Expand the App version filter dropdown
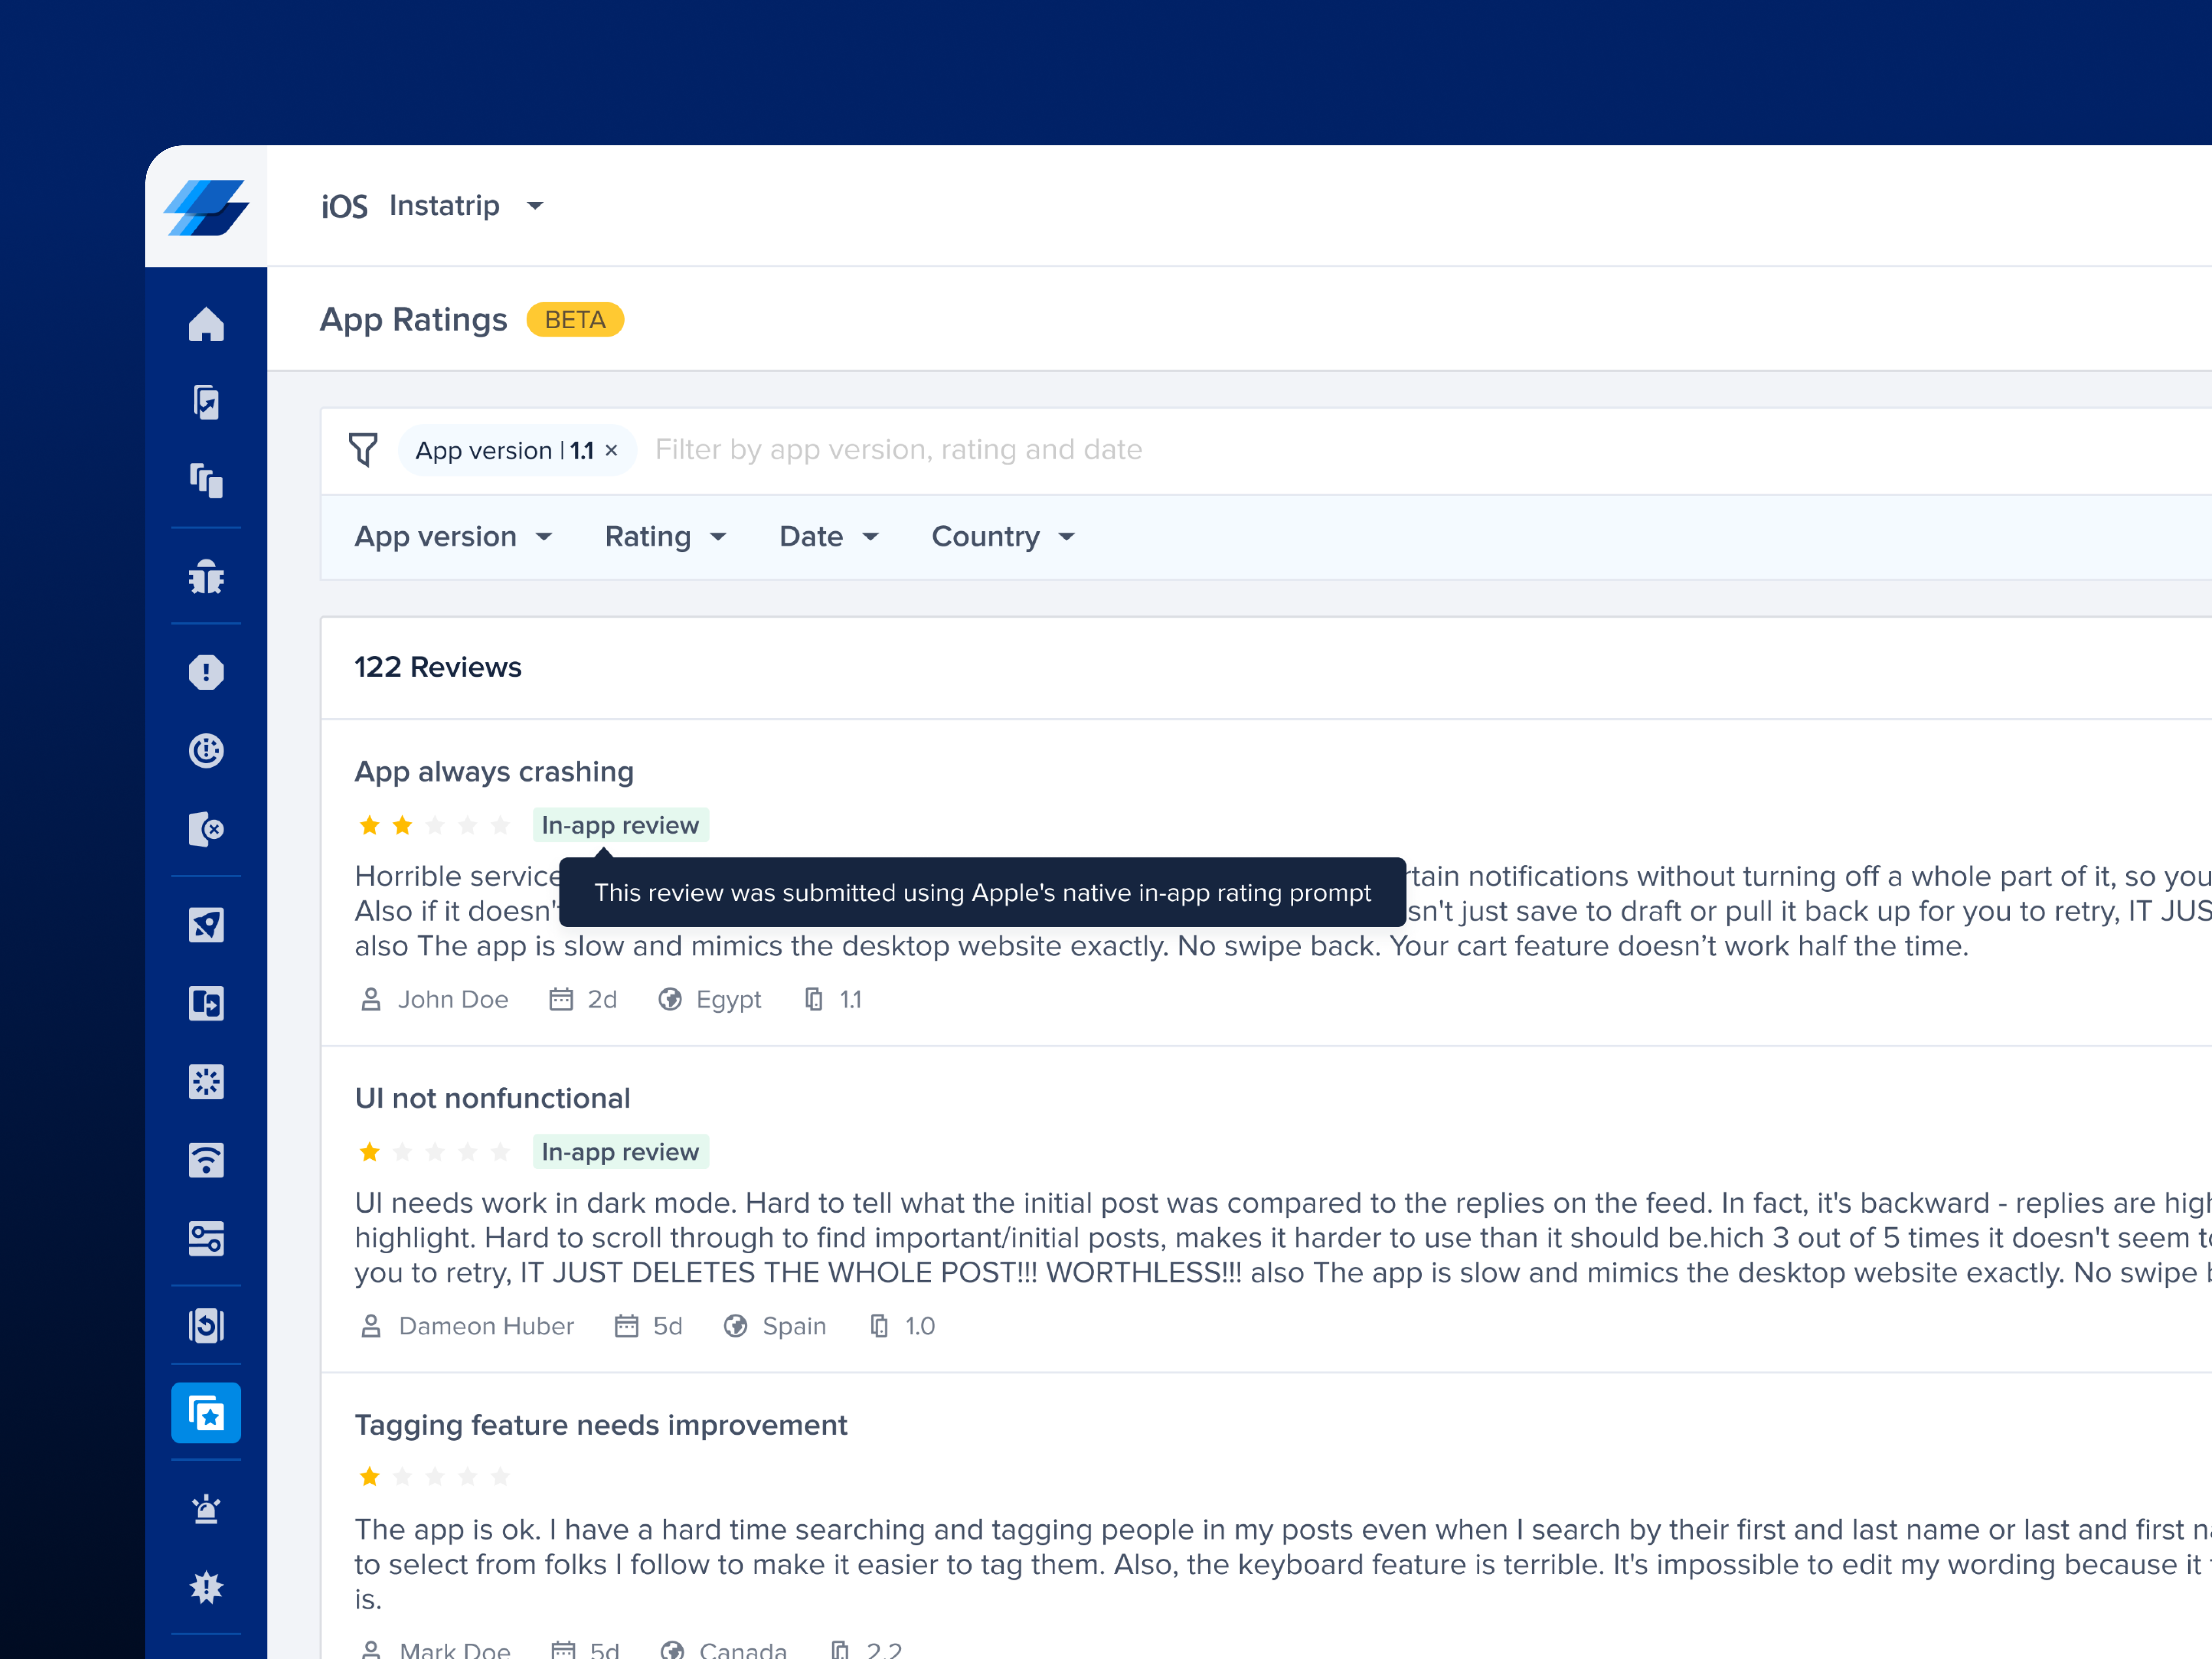 click(453, 536)
